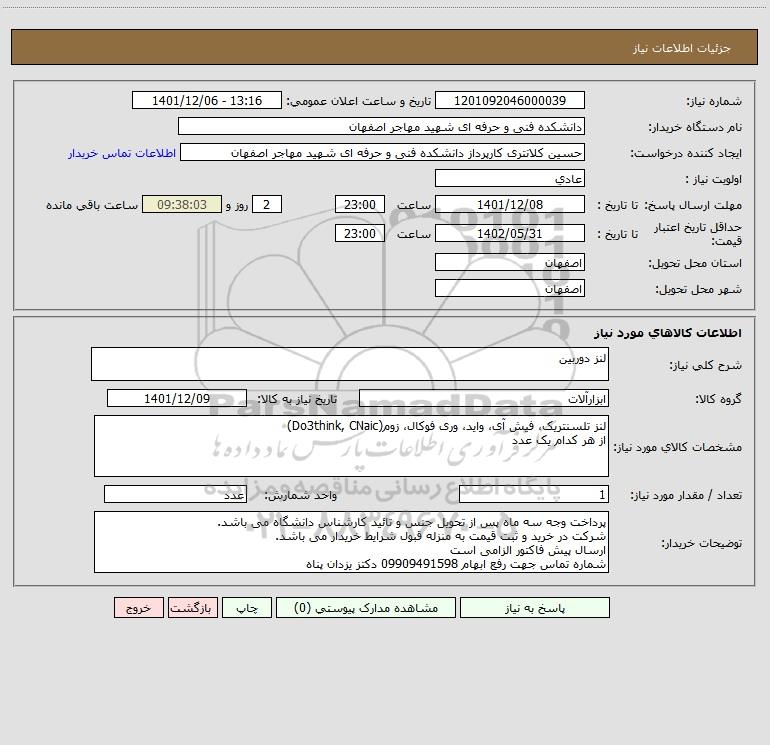Click the buyer organization name field
This screenshot has width=770, height=745.
pyautogui.click(x=381, y=126)
